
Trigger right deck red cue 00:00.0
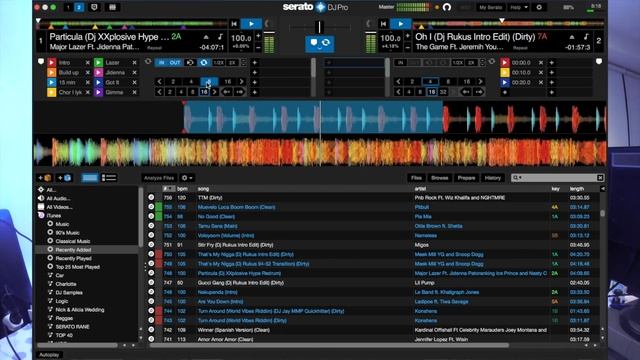[x=505, y=63]
